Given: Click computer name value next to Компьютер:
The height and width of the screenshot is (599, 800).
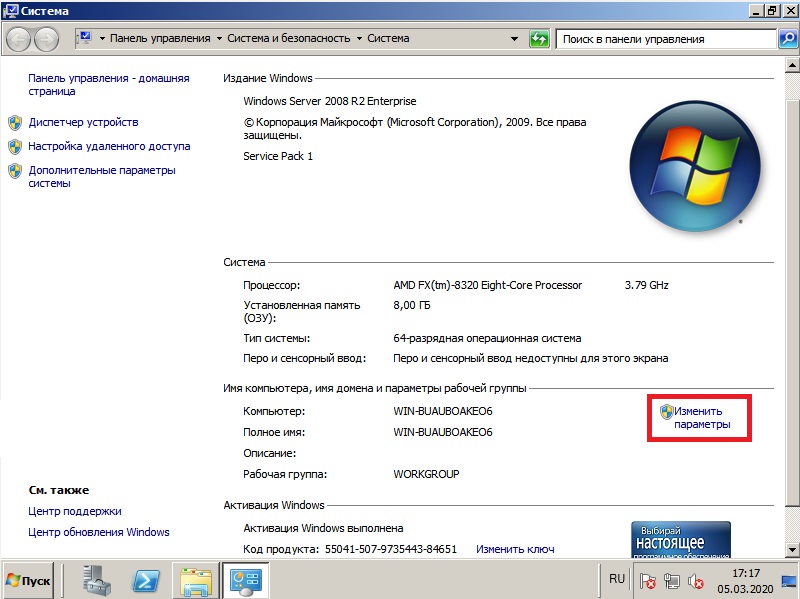Looking at the screenshot, I should pos(443,411).
